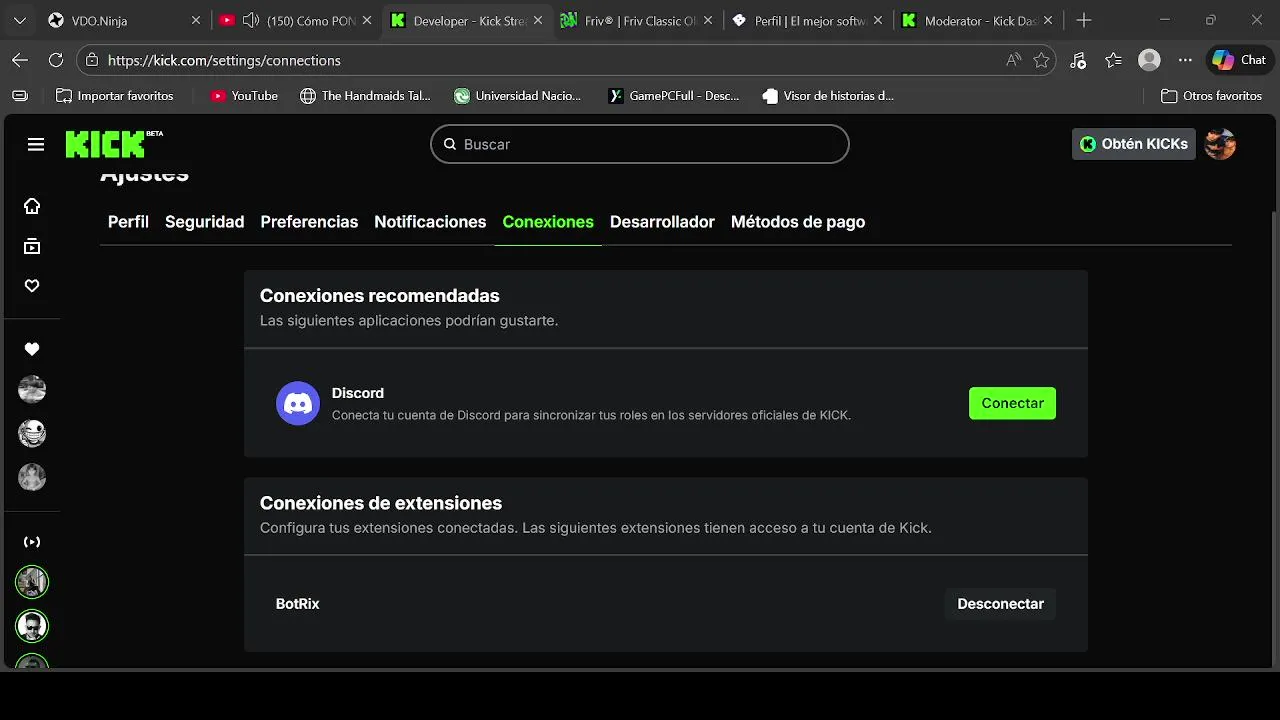Close the Developer - Kick Streaming tab
1280x720 pixels.
pos(538,20)
